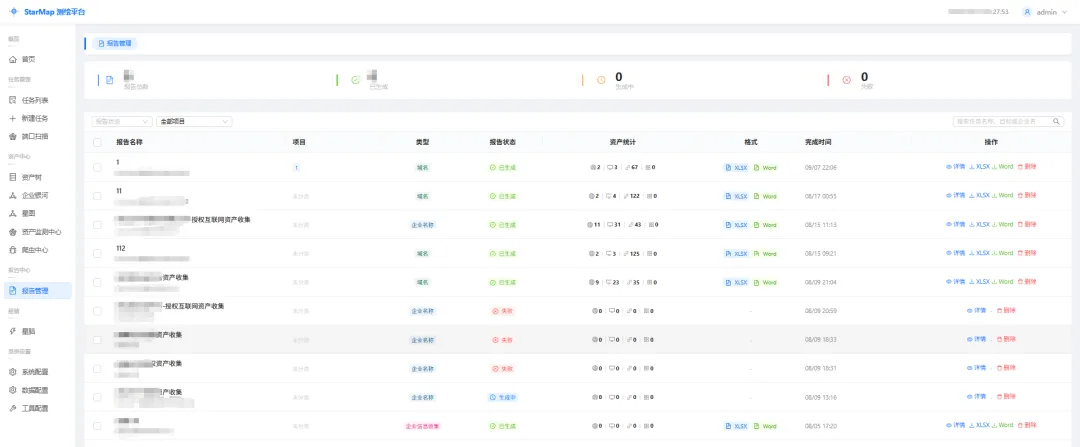The image size is (1080, 447).
Task: Expand the admin account dropdown arrow
Action: pos(1064,12)
